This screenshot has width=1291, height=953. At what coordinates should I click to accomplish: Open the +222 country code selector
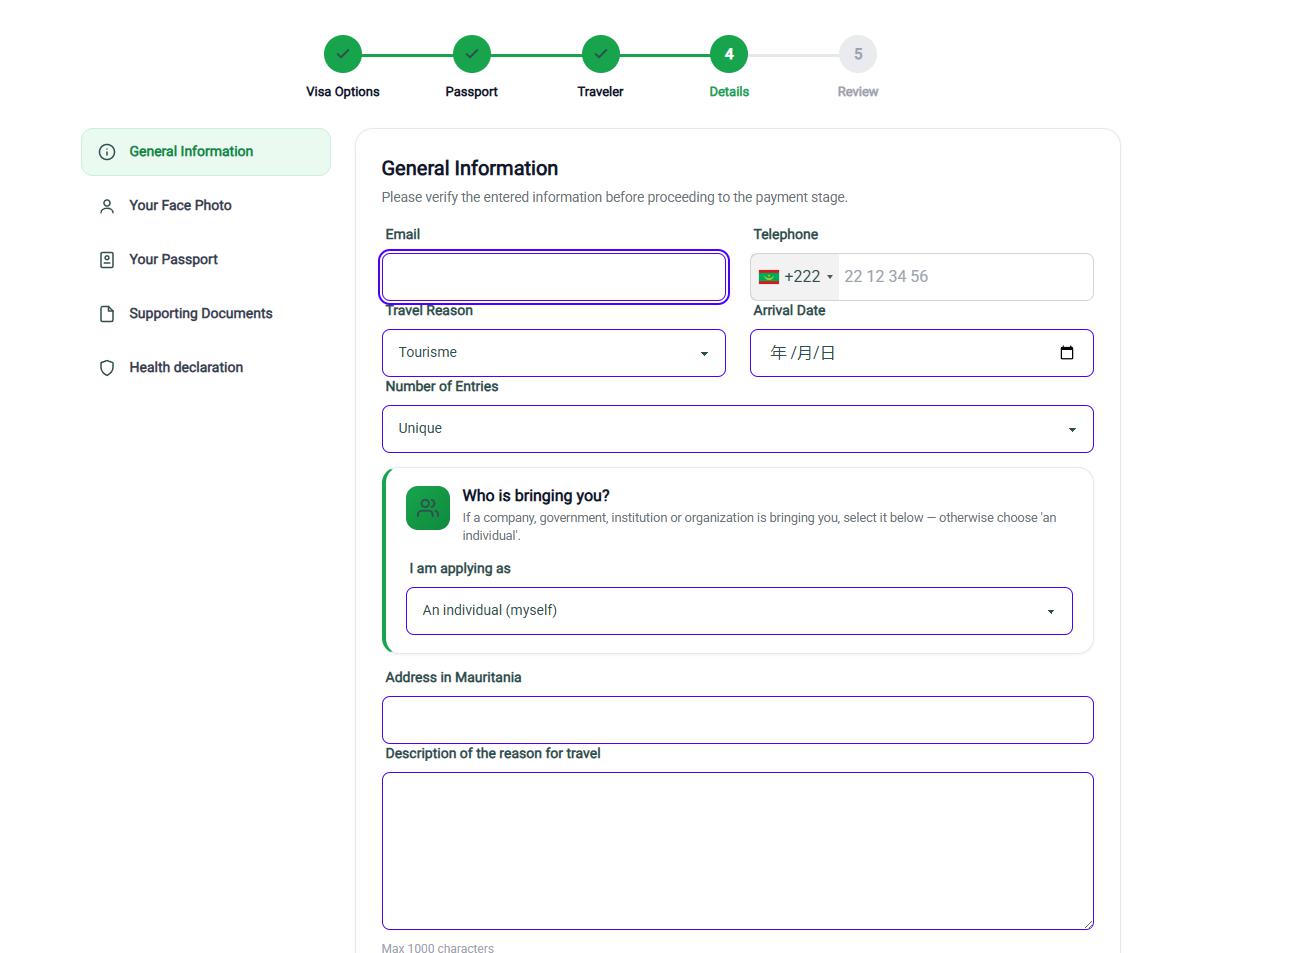coord(796,277)
